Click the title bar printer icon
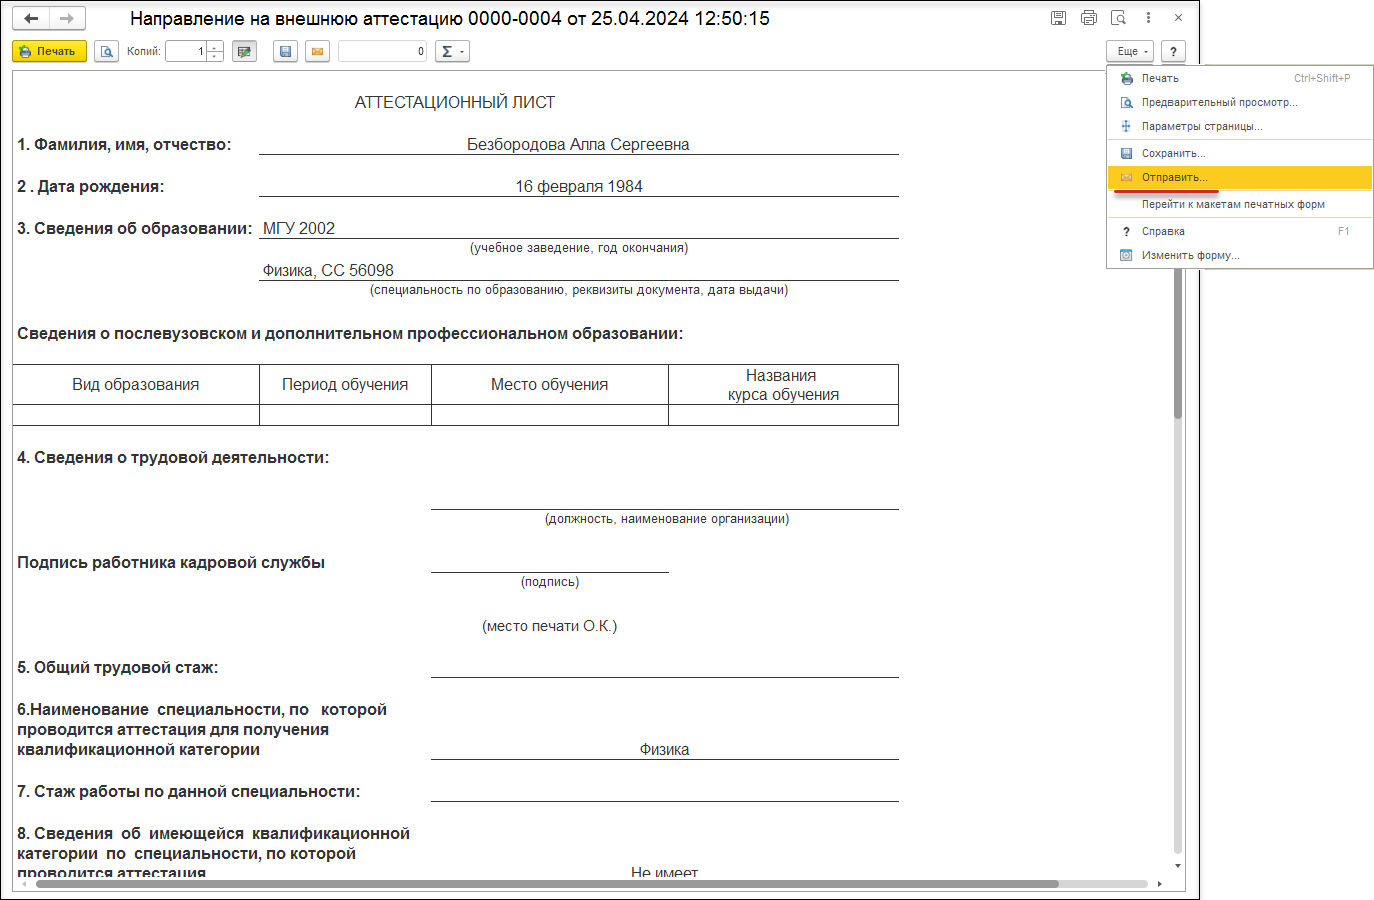1374x900 pixels. coord(1089,18)
